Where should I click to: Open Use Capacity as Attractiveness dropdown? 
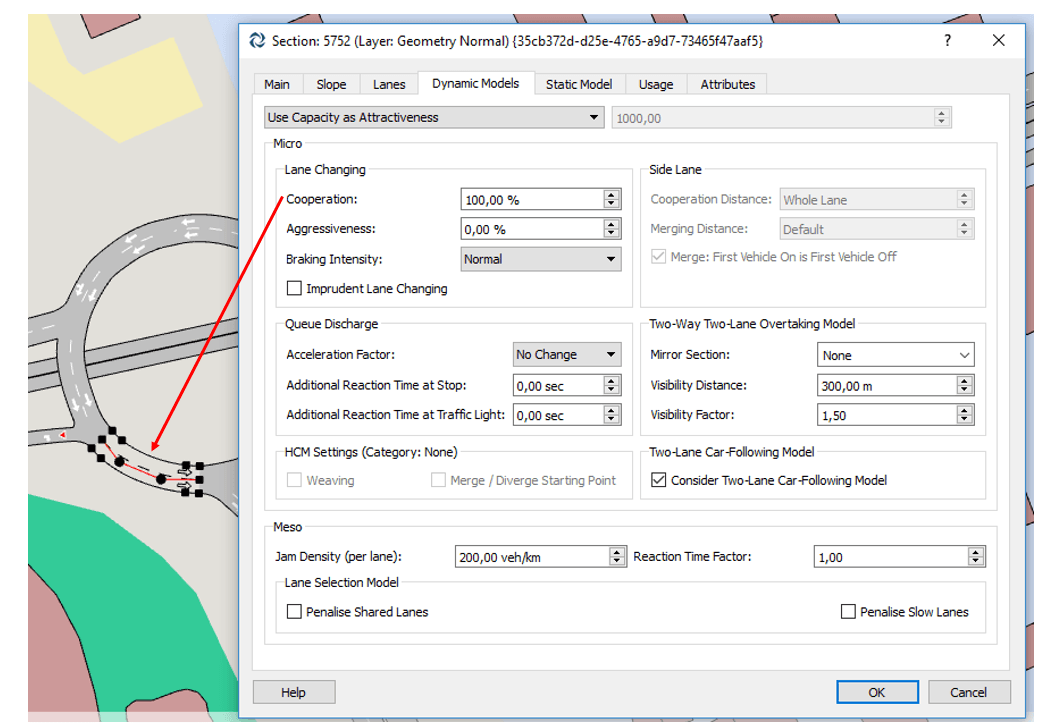[x=434, y=117]
